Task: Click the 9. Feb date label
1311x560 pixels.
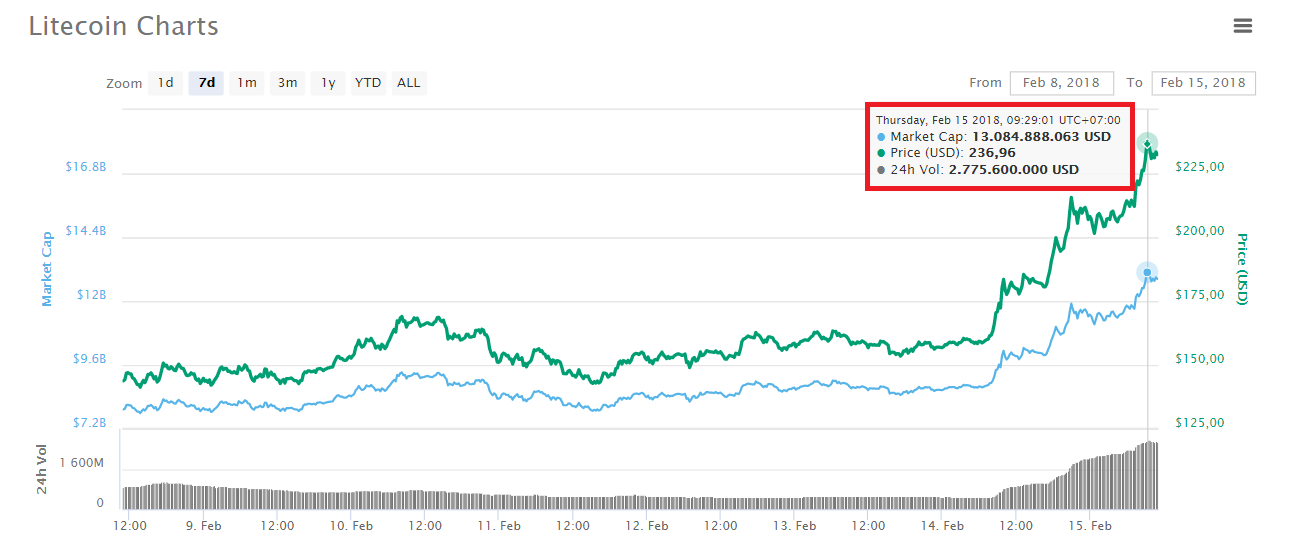Action: (x=204, y=525)
